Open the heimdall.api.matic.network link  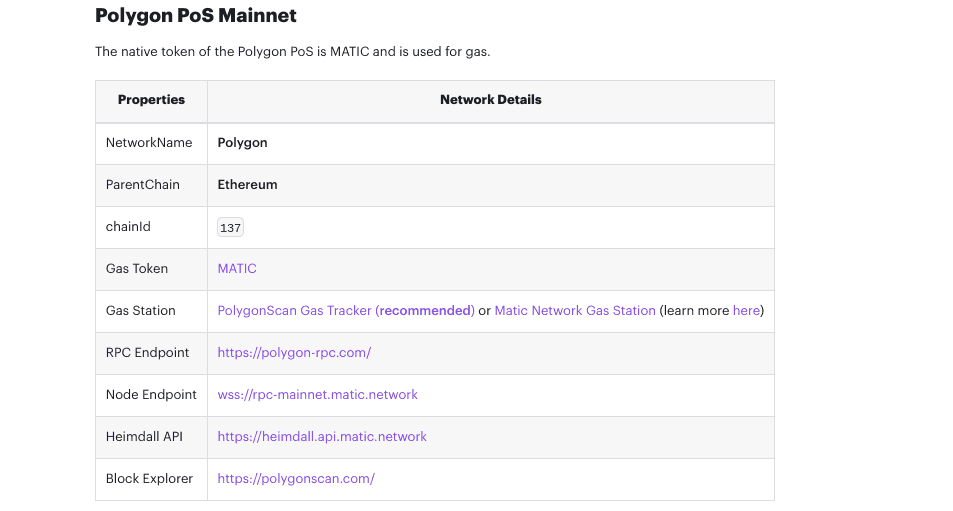tap(322, 437)
